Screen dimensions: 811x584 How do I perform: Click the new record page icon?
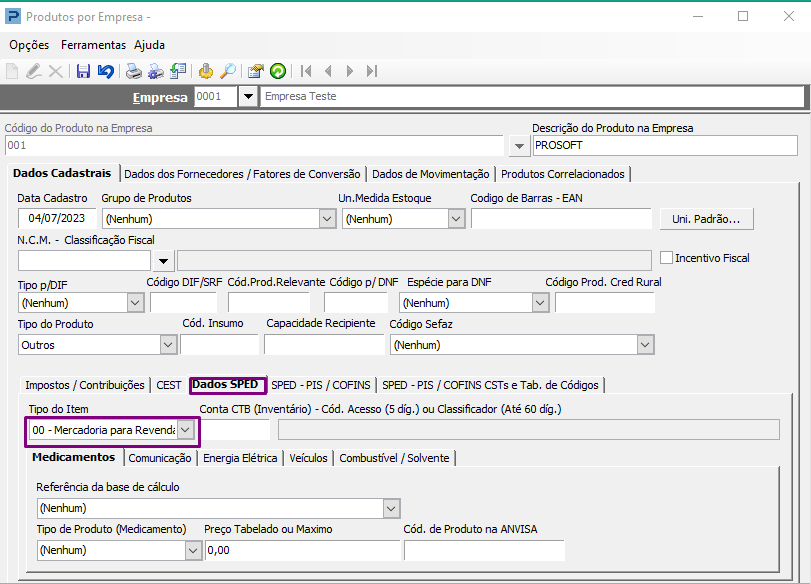[x=12, y=71]
